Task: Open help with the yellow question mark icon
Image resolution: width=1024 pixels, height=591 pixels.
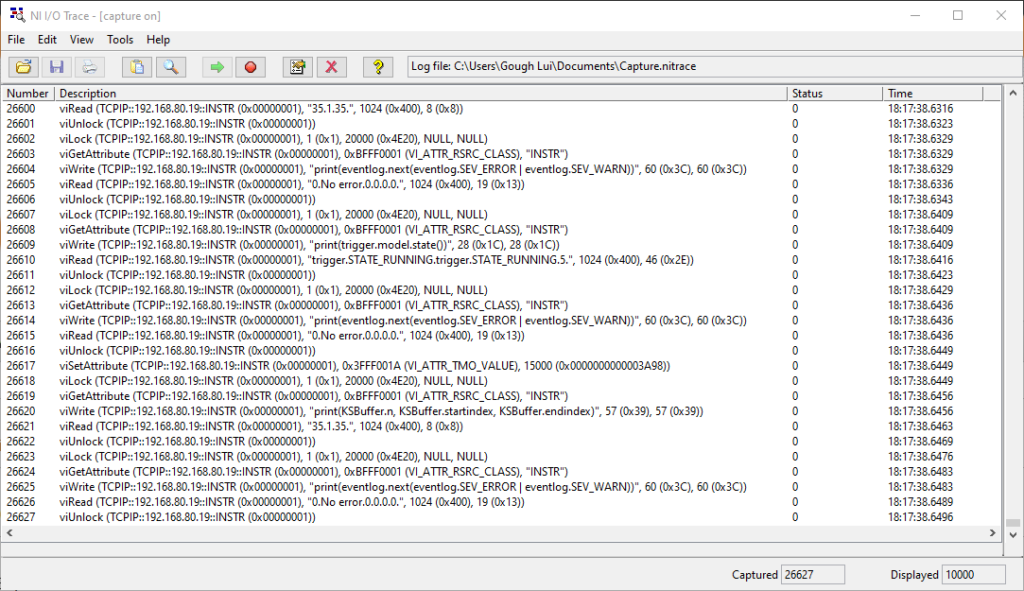Action: 378,67
